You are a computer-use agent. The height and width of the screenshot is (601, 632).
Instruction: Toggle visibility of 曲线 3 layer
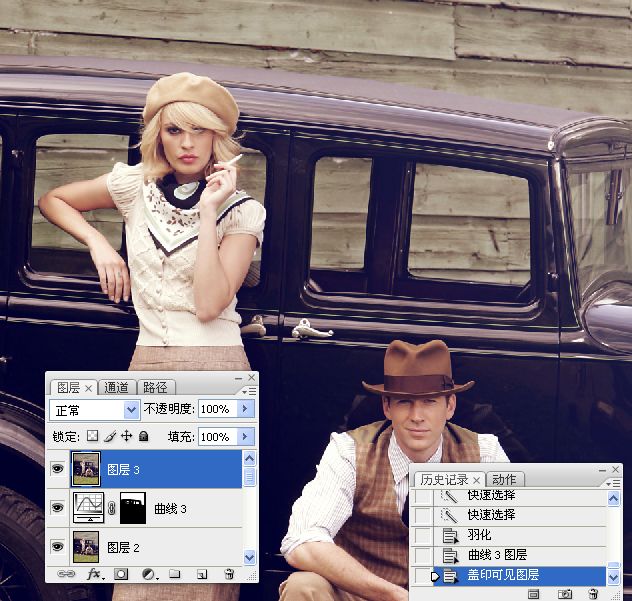click(x=58, y=507)
